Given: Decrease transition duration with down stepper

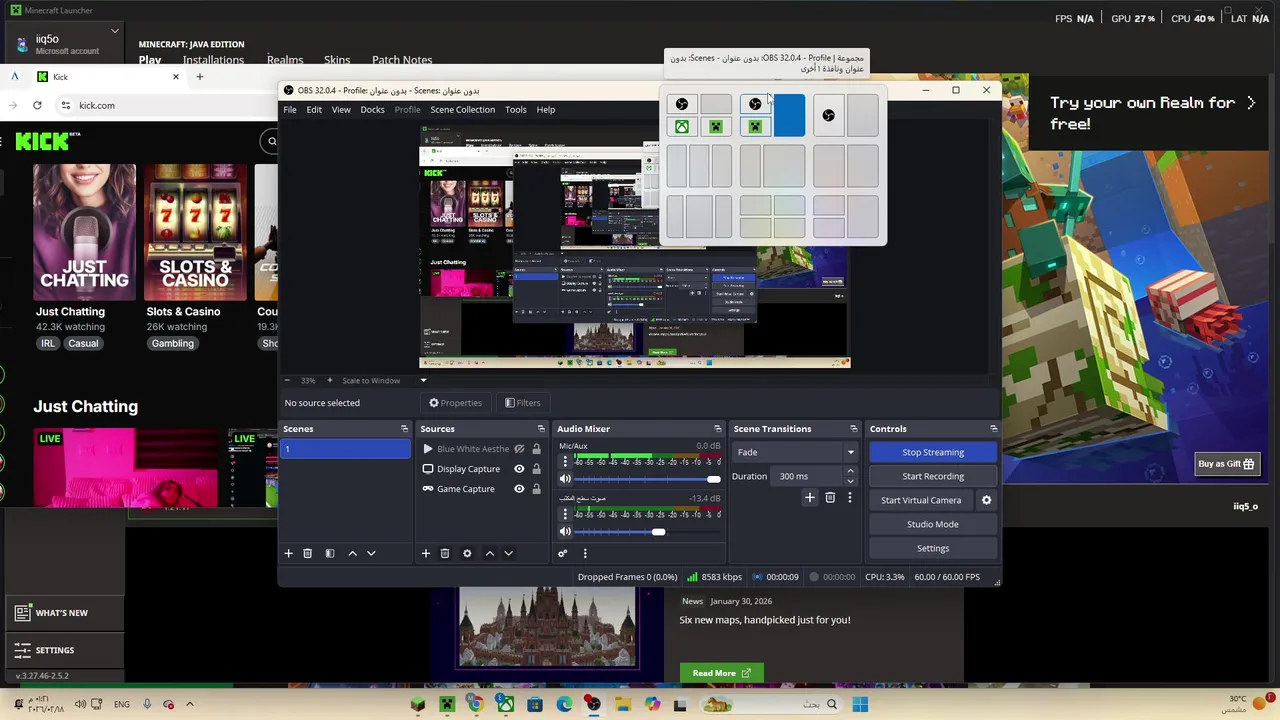Looking at the screenshot, I should pos(850,481).
